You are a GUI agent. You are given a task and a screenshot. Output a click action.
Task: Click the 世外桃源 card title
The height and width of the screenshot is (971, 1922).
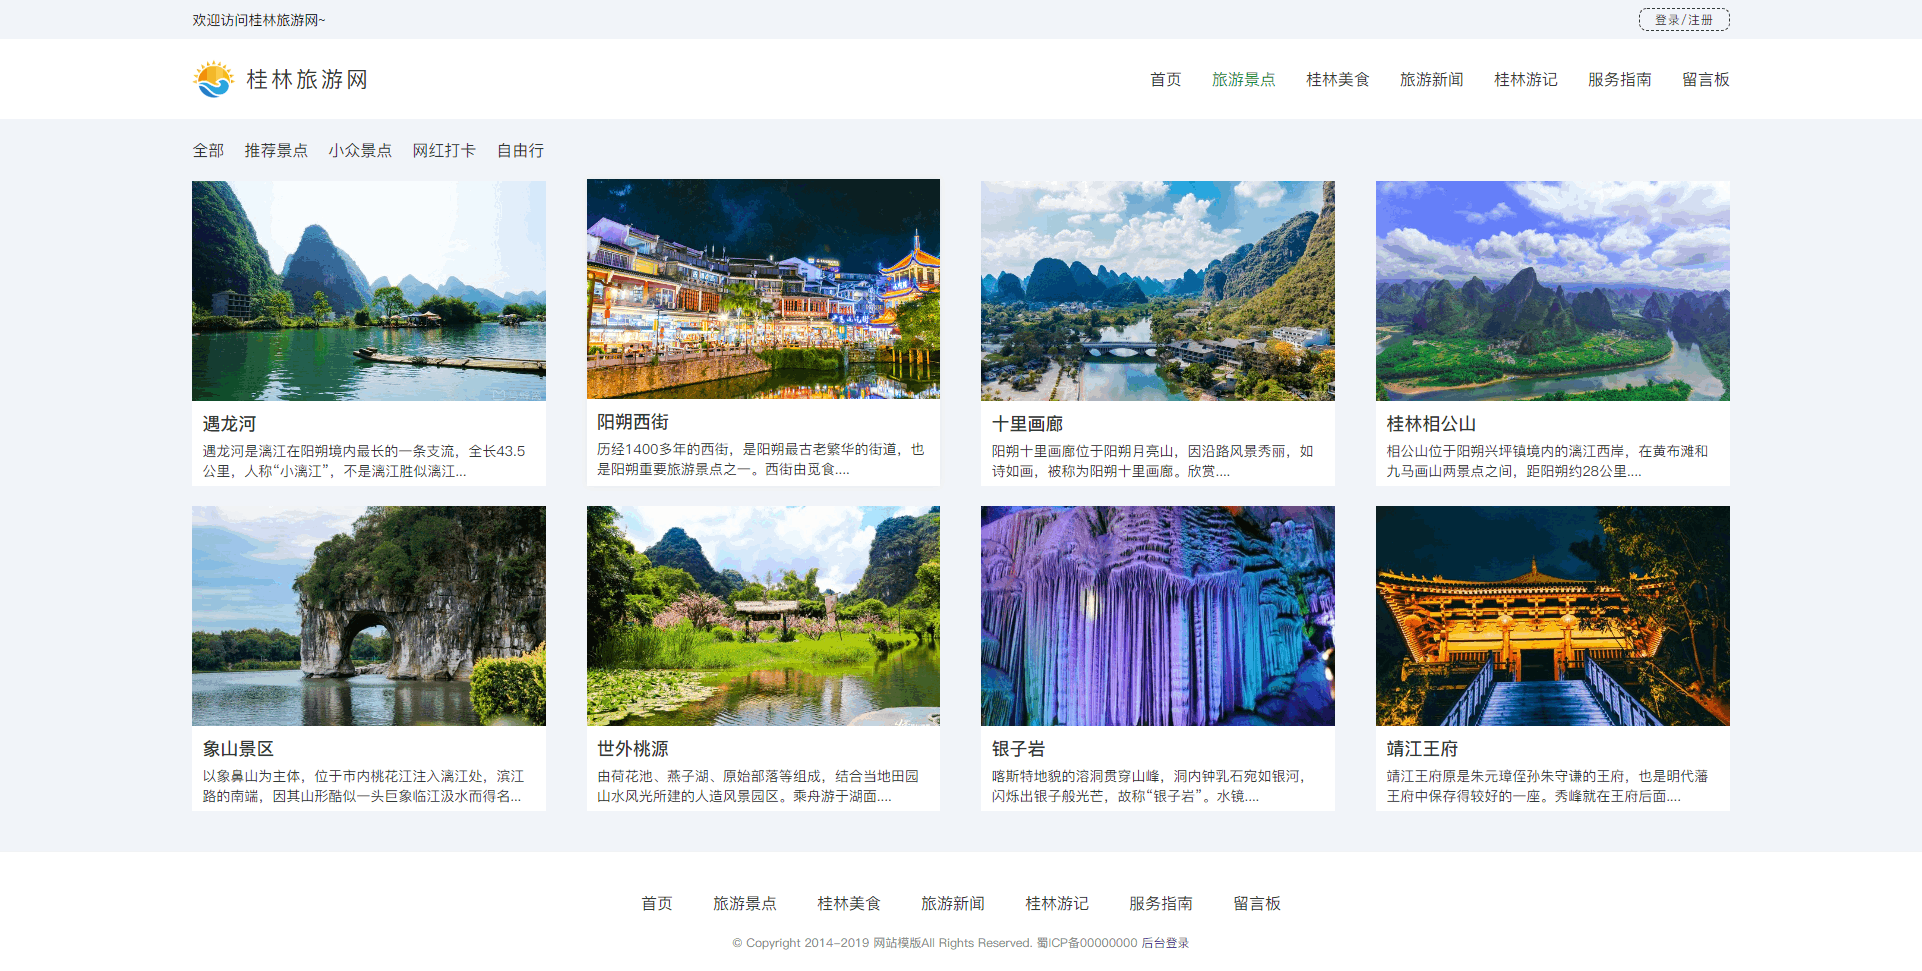[633, 749]
